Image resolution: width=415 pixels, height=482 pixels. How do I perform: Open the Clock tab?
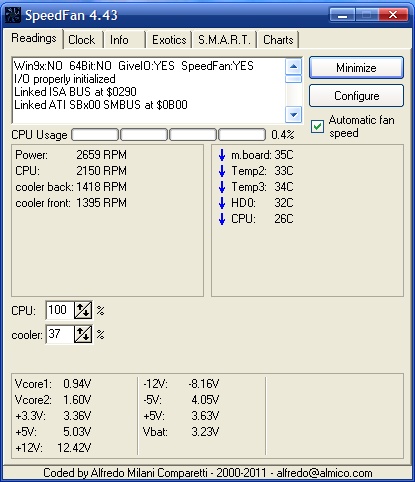point(82,40)
